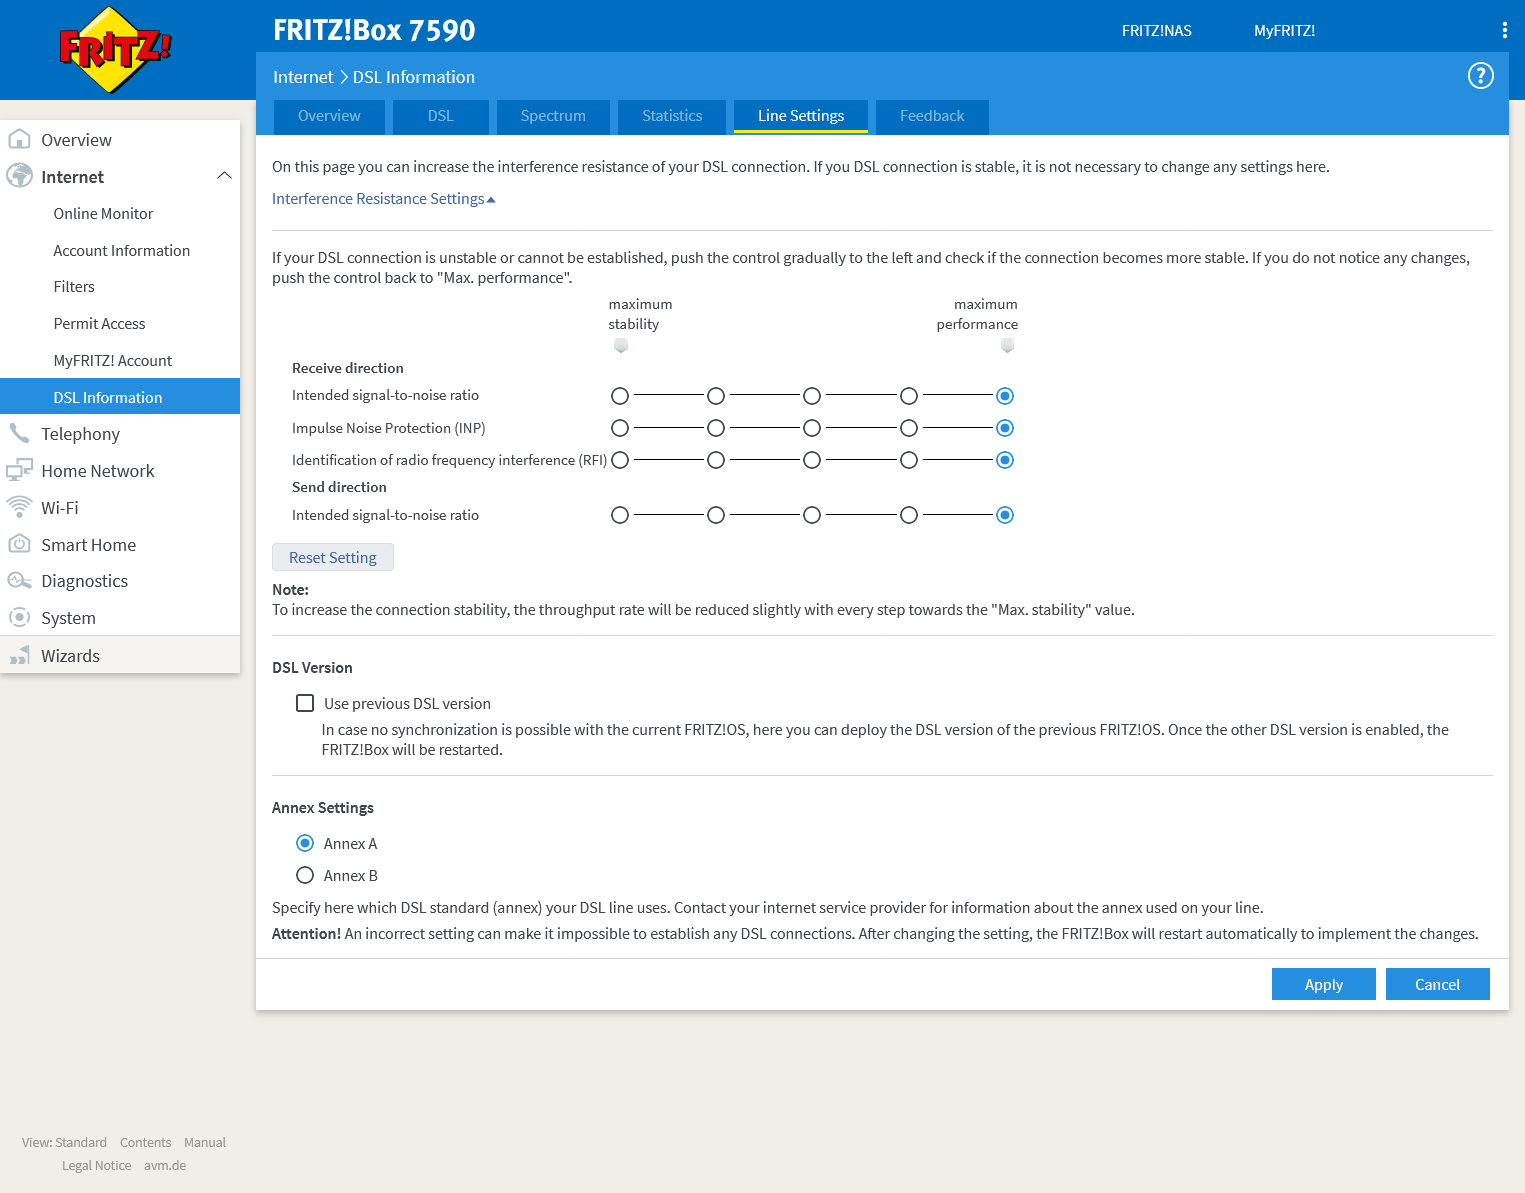Click View: Standard in the footer
The image size is (1525, 1193).
[64, 1142]
